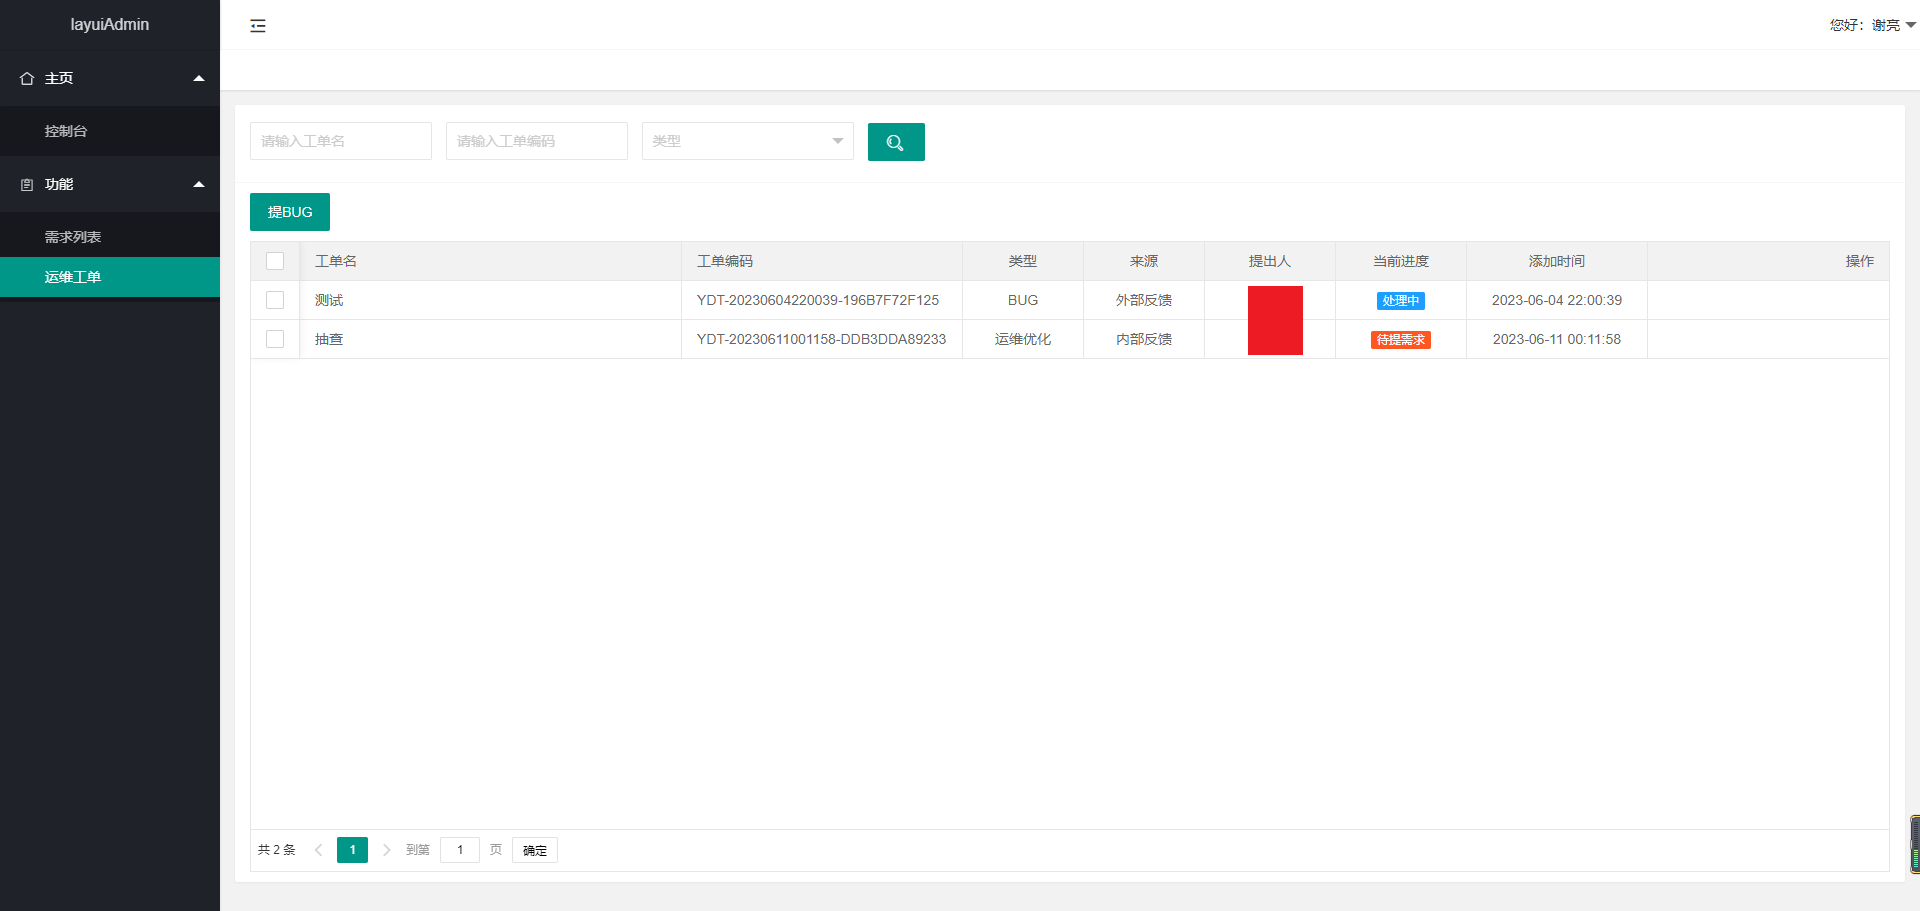This screenshot has width=1920, height=911.
Task: Click the 提BUG button
Action: pos(290,212)
